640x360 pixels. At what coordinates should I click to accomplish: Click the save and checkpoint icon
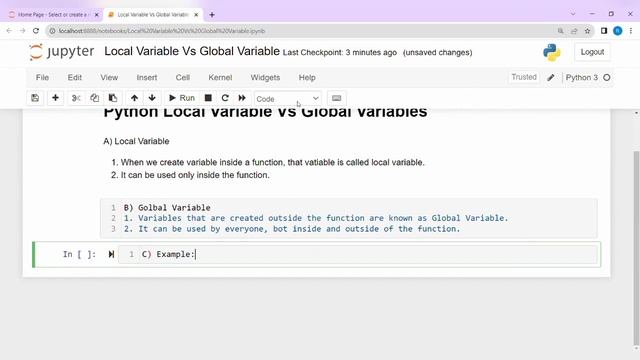[x=35, y=98]
